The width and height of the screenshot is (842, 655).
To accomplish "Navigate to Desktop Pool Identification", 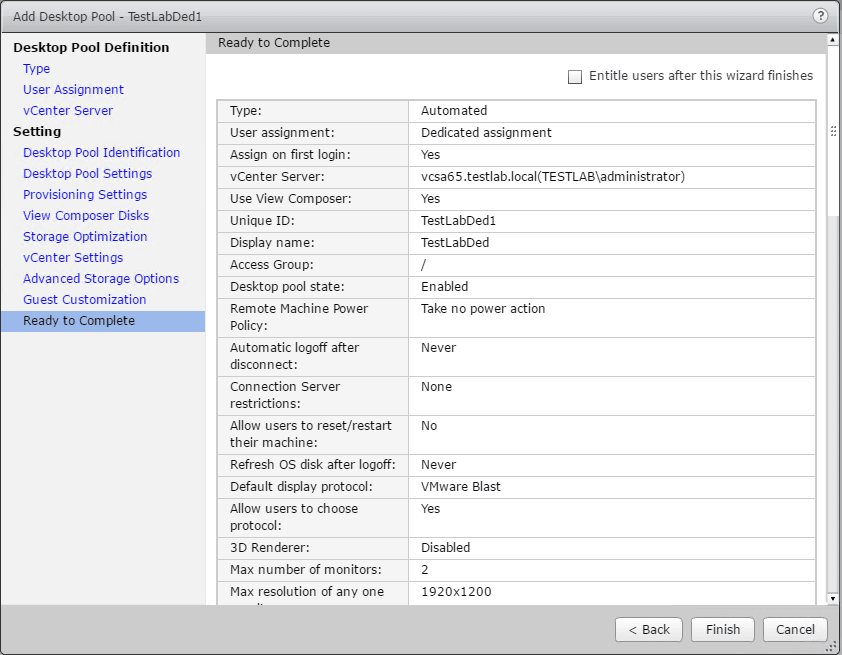I will click(102, 153).
